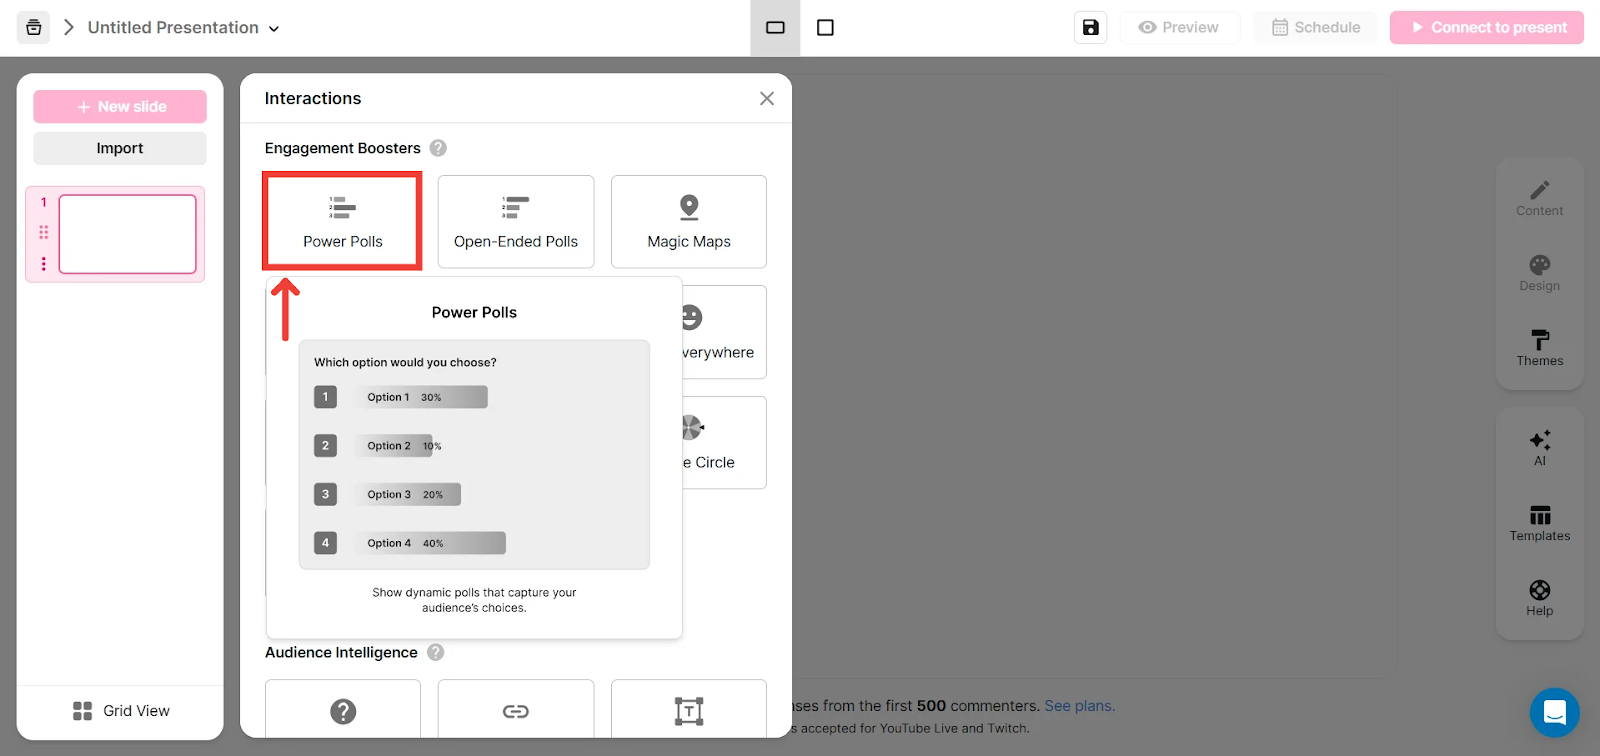Expand the Untitled Presentation title dropdown
The image size is (1600, 756).
pos(274,29)
